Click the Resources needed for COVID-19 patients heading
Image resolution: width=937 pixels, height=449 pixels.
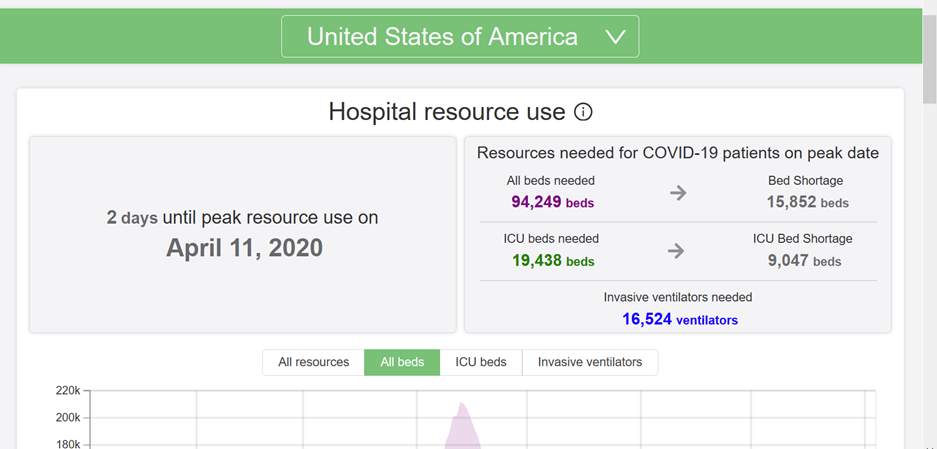[x=678, y=153]
